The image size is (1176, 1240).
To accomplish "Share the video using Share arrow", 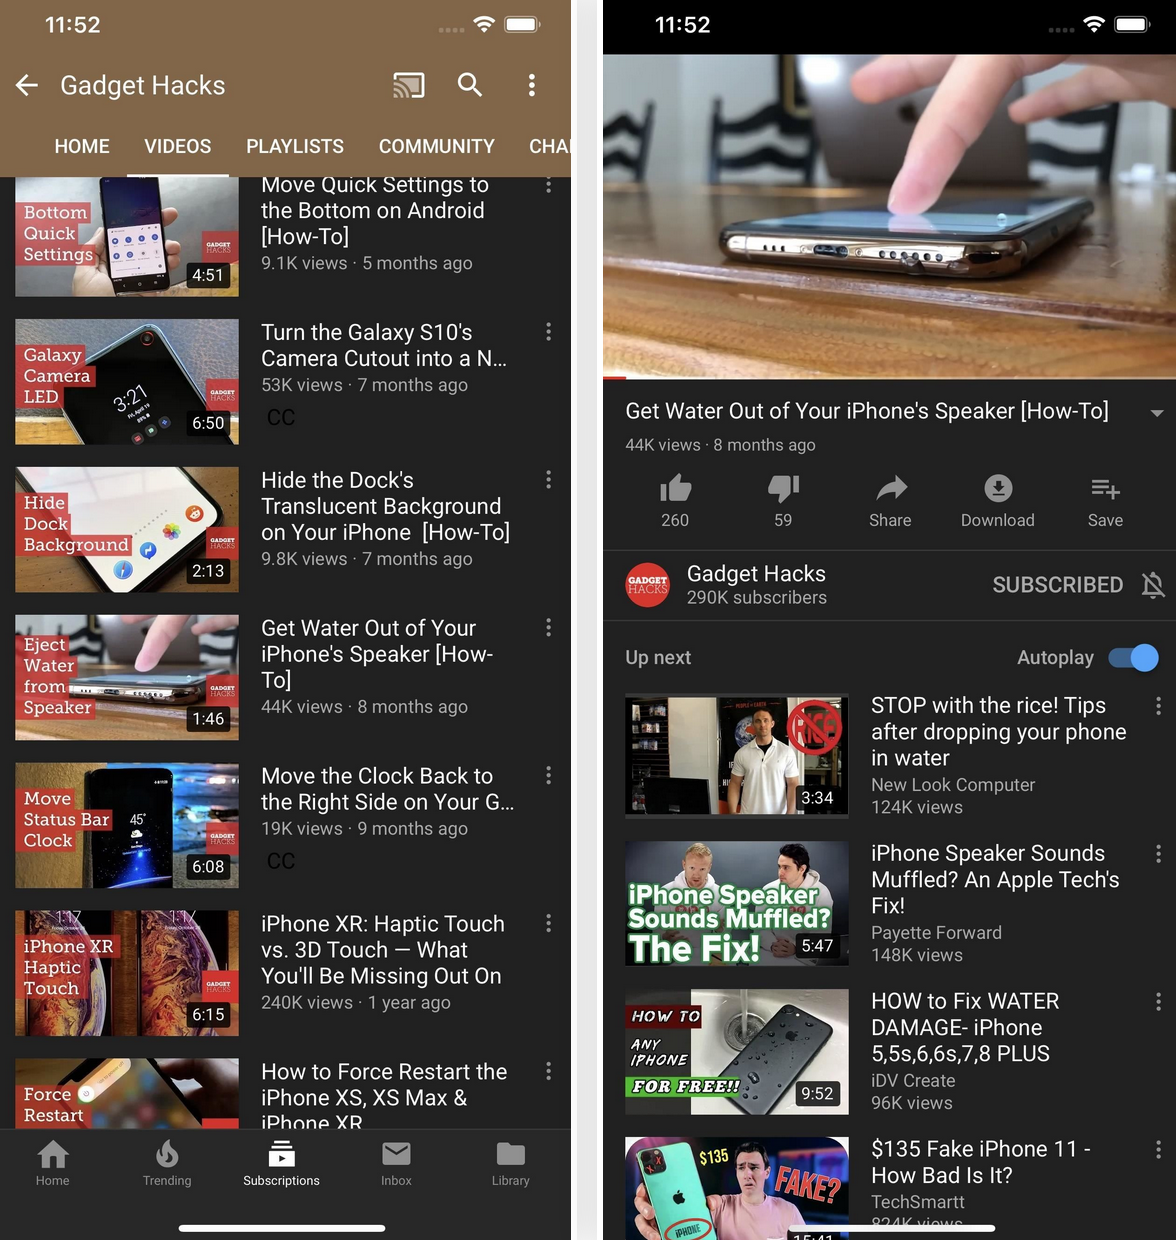I will [890, 489].
